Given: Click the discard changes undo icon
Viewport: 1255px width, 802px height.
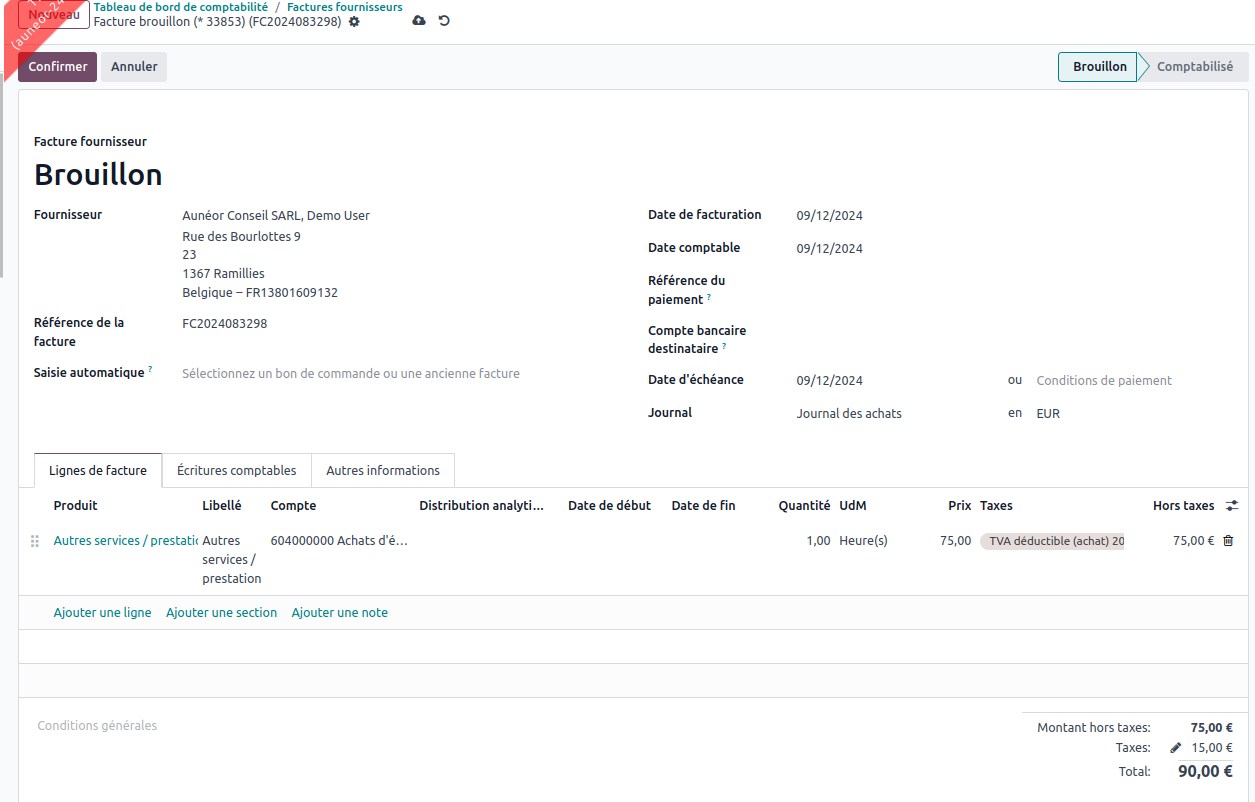Looking at the screenshot, I should 444,21.
